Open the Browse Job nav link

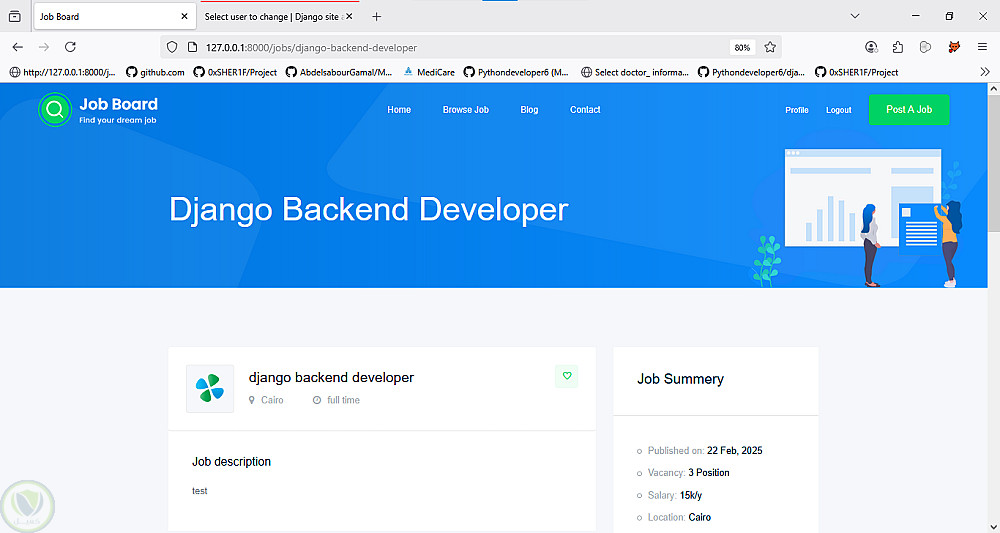tap(466, 110)
